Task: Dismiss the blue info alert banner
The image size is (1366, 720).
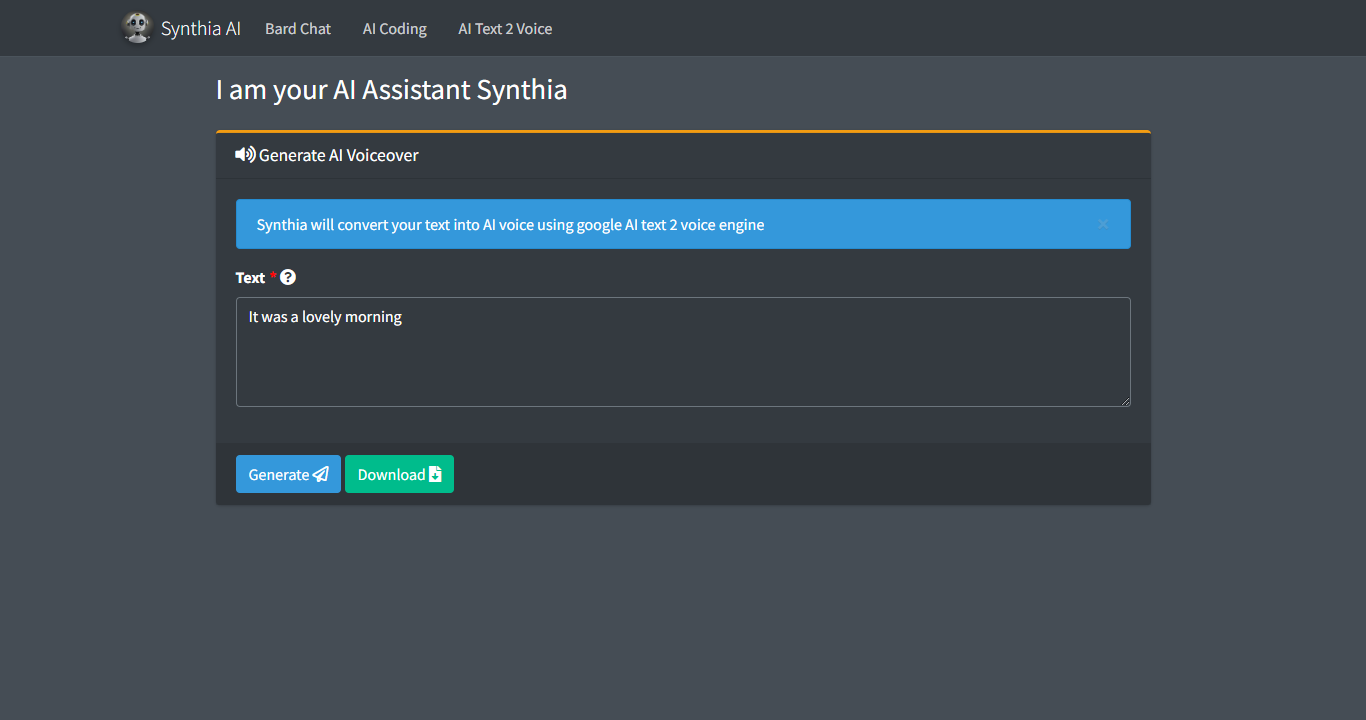Action: (x=1103, y=224)
